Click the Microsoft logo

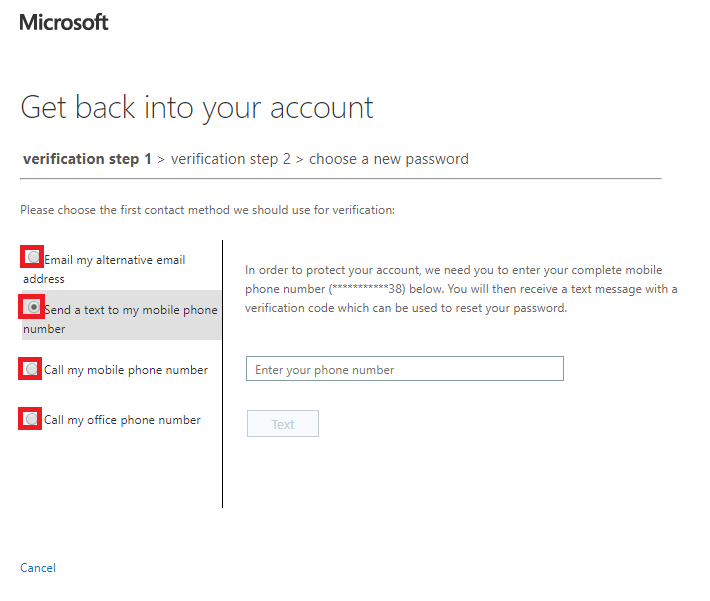(x=64, y=22)
